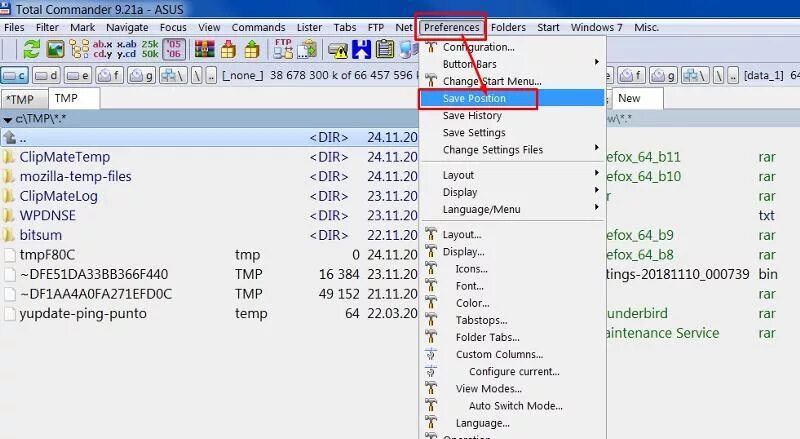Open Auto Switch Mode... entry

[512, 405]
